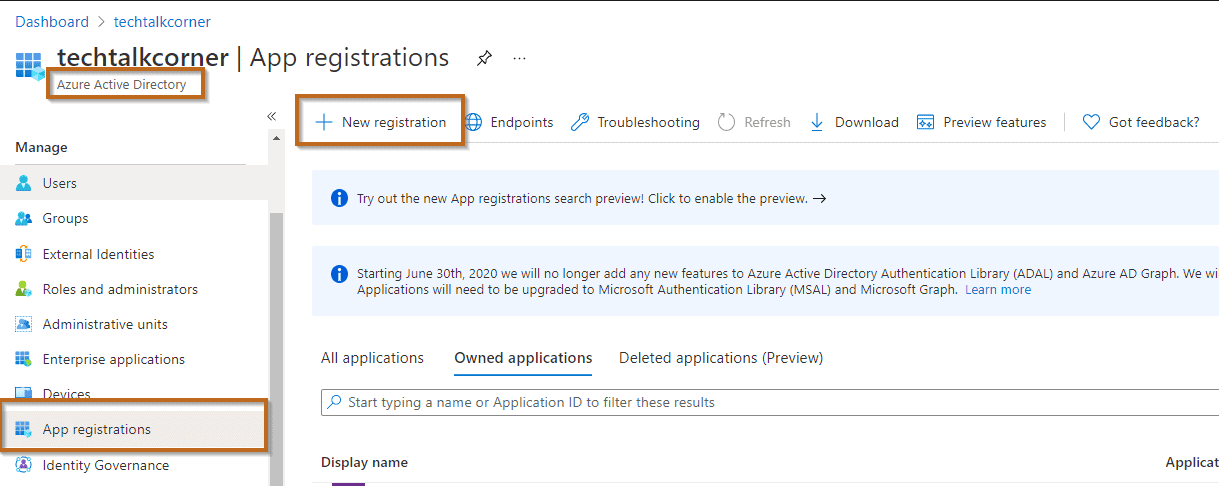Click the search preview banner arrow
This screenshot has width=1219, height=486.
(x=819, y=198)
